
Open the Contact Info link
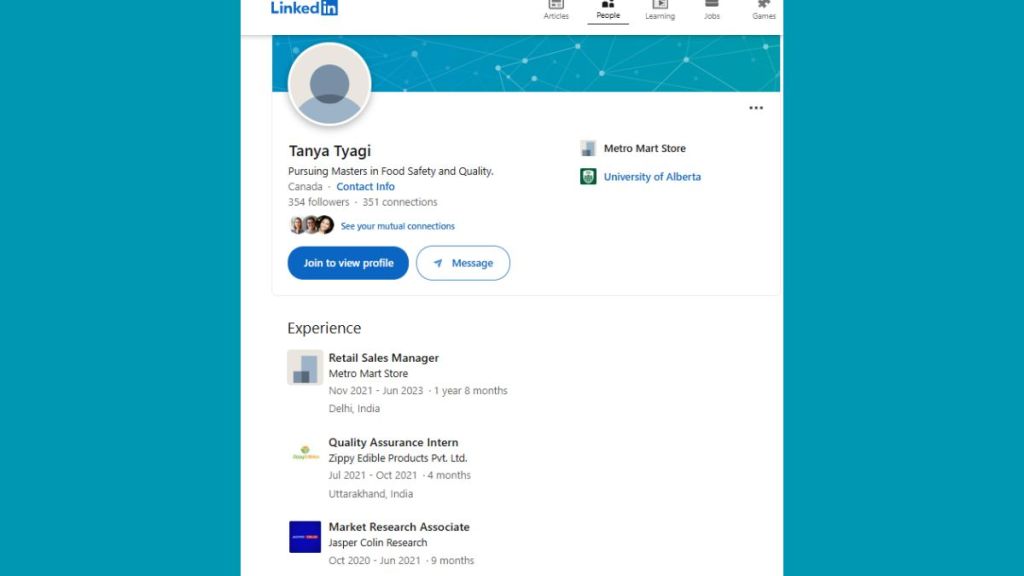point(365,187)
